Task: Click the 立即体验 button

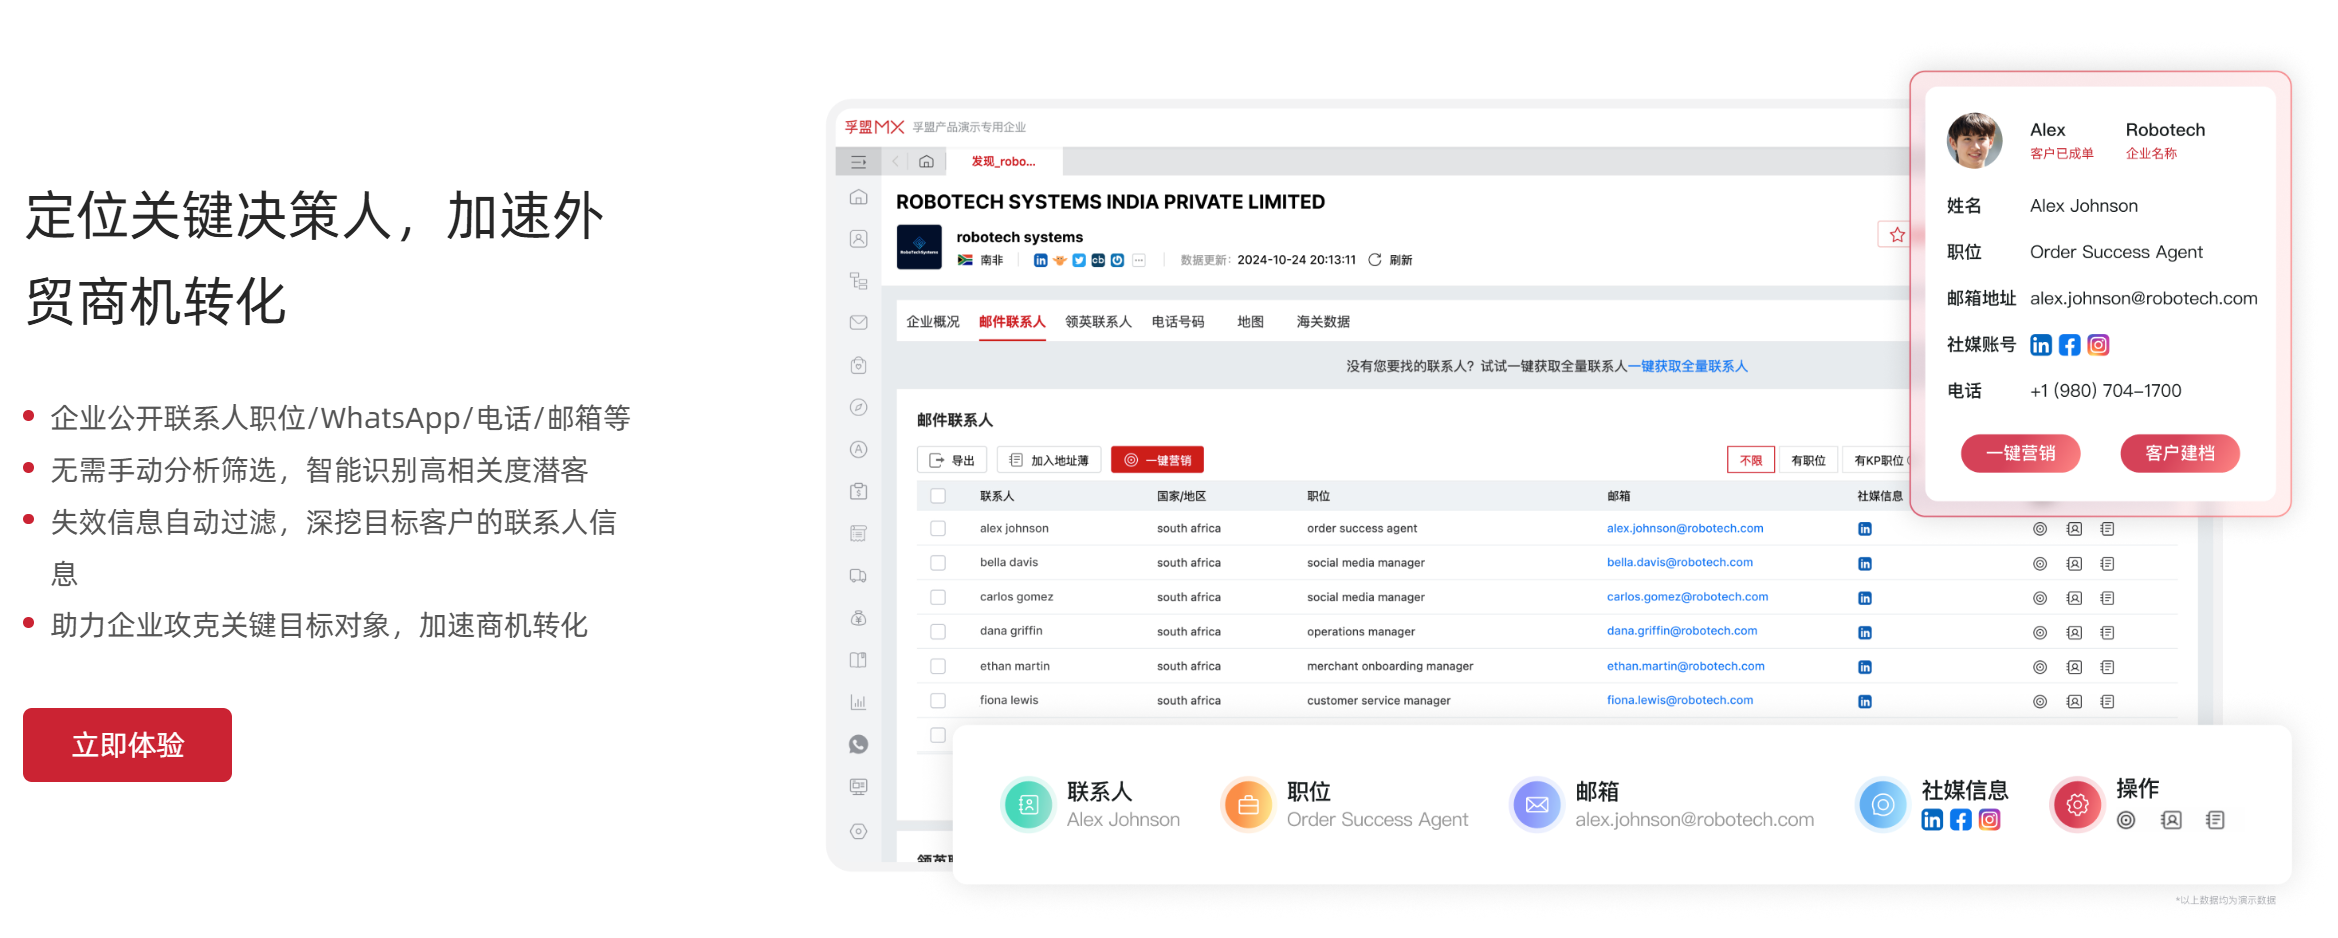Action: [x=128, y=745]
